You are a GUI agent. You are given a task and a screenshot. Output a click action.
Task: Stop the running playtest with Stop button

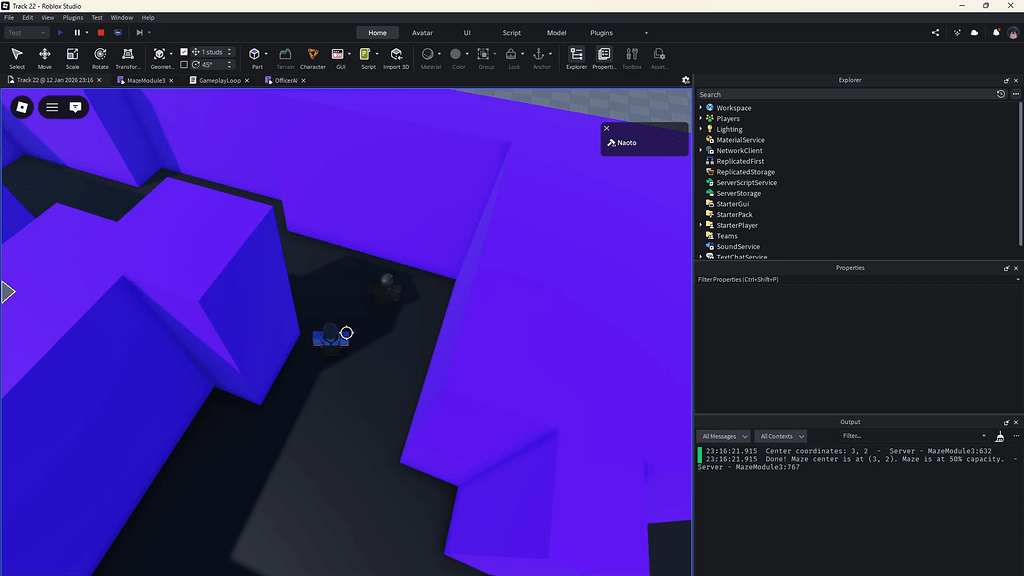(100, 32)
